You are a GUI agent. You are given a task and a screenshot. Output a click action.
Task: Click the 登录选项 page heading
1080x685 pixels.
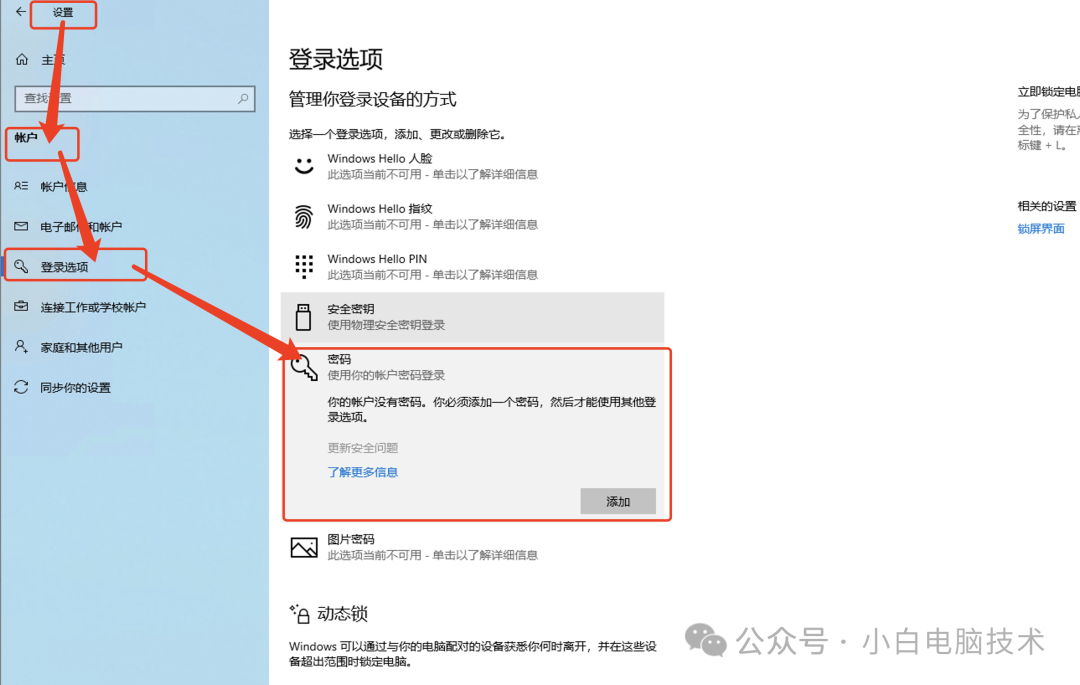335,59
